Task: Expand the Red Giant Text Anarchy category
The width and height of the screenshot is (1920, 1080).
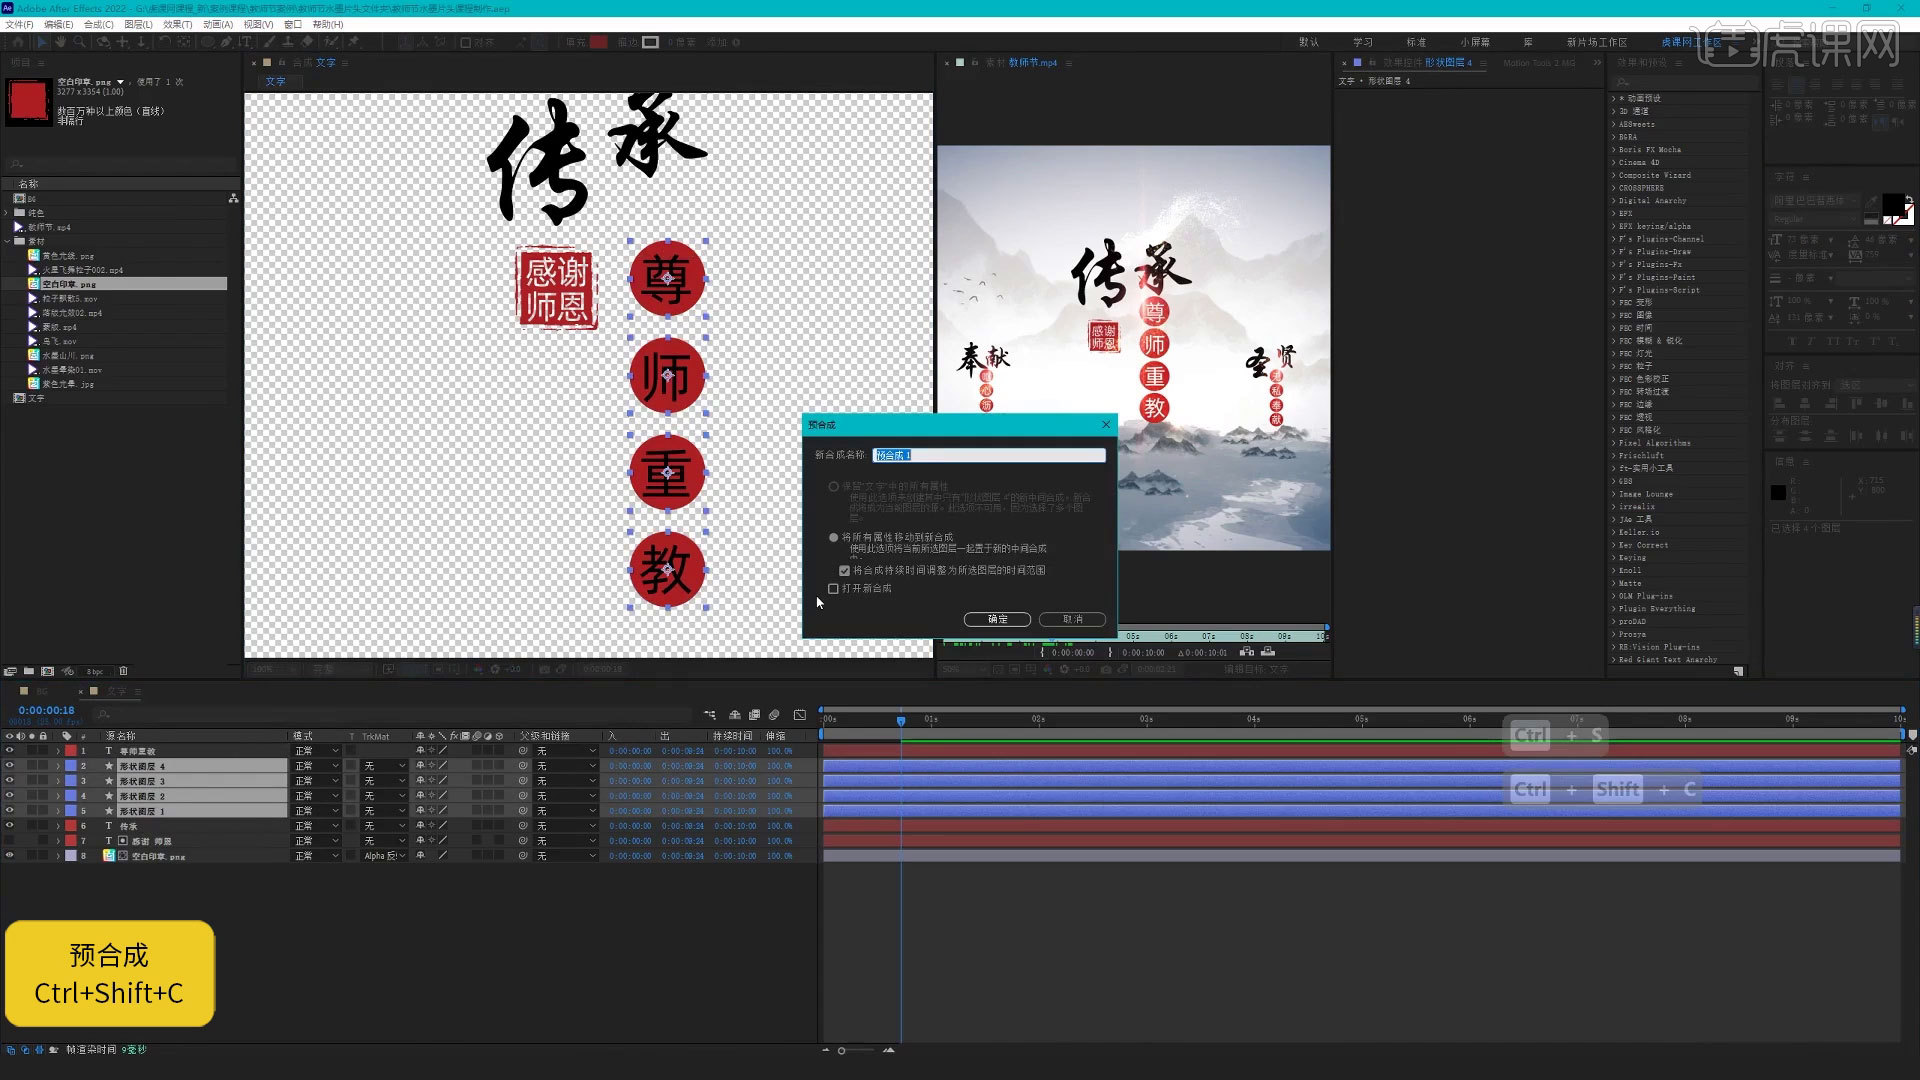Action: [1614, 660]
